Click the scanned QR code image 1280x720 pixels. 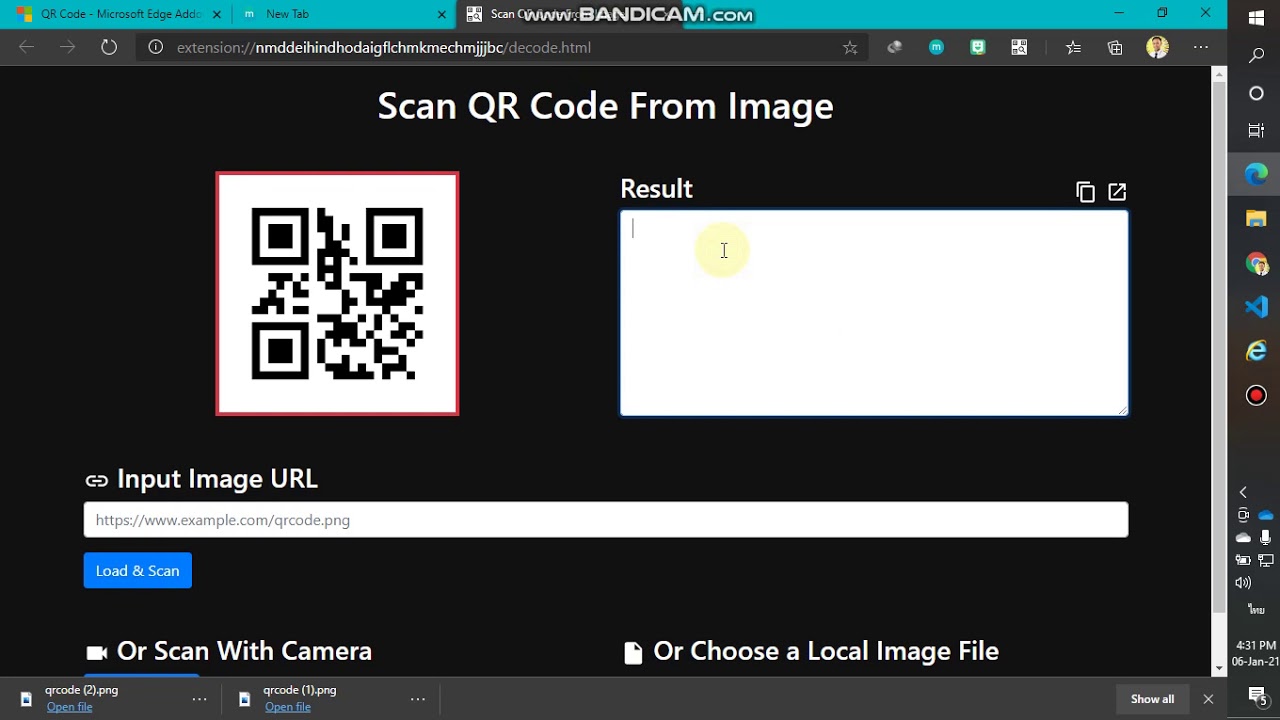[x=337, y=294]
